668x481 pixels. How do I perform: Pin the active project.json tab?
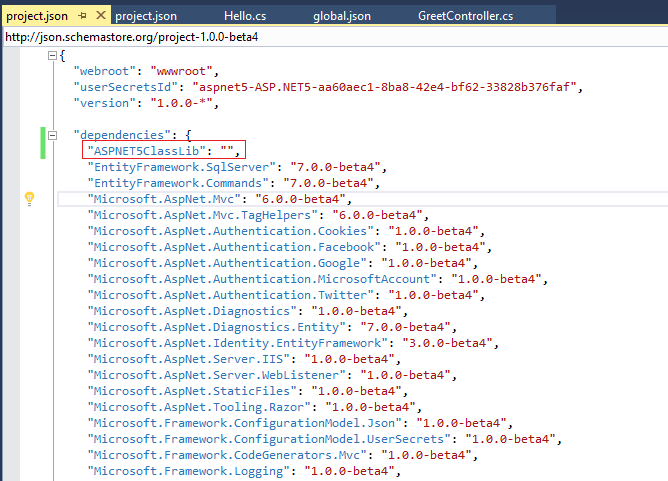pyautogui.click(x=83, y=16)
